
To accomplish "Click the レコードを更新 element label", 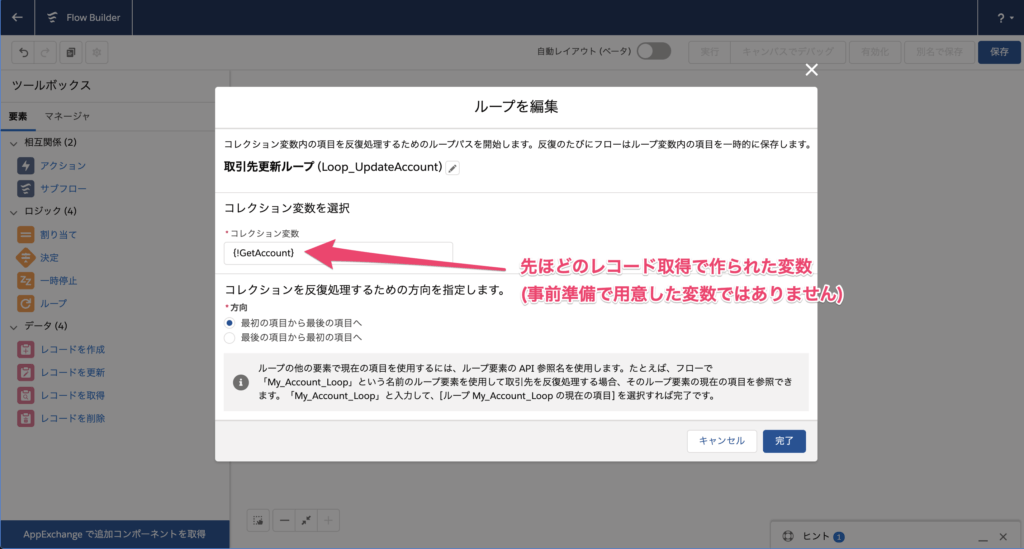I will 72,373.
